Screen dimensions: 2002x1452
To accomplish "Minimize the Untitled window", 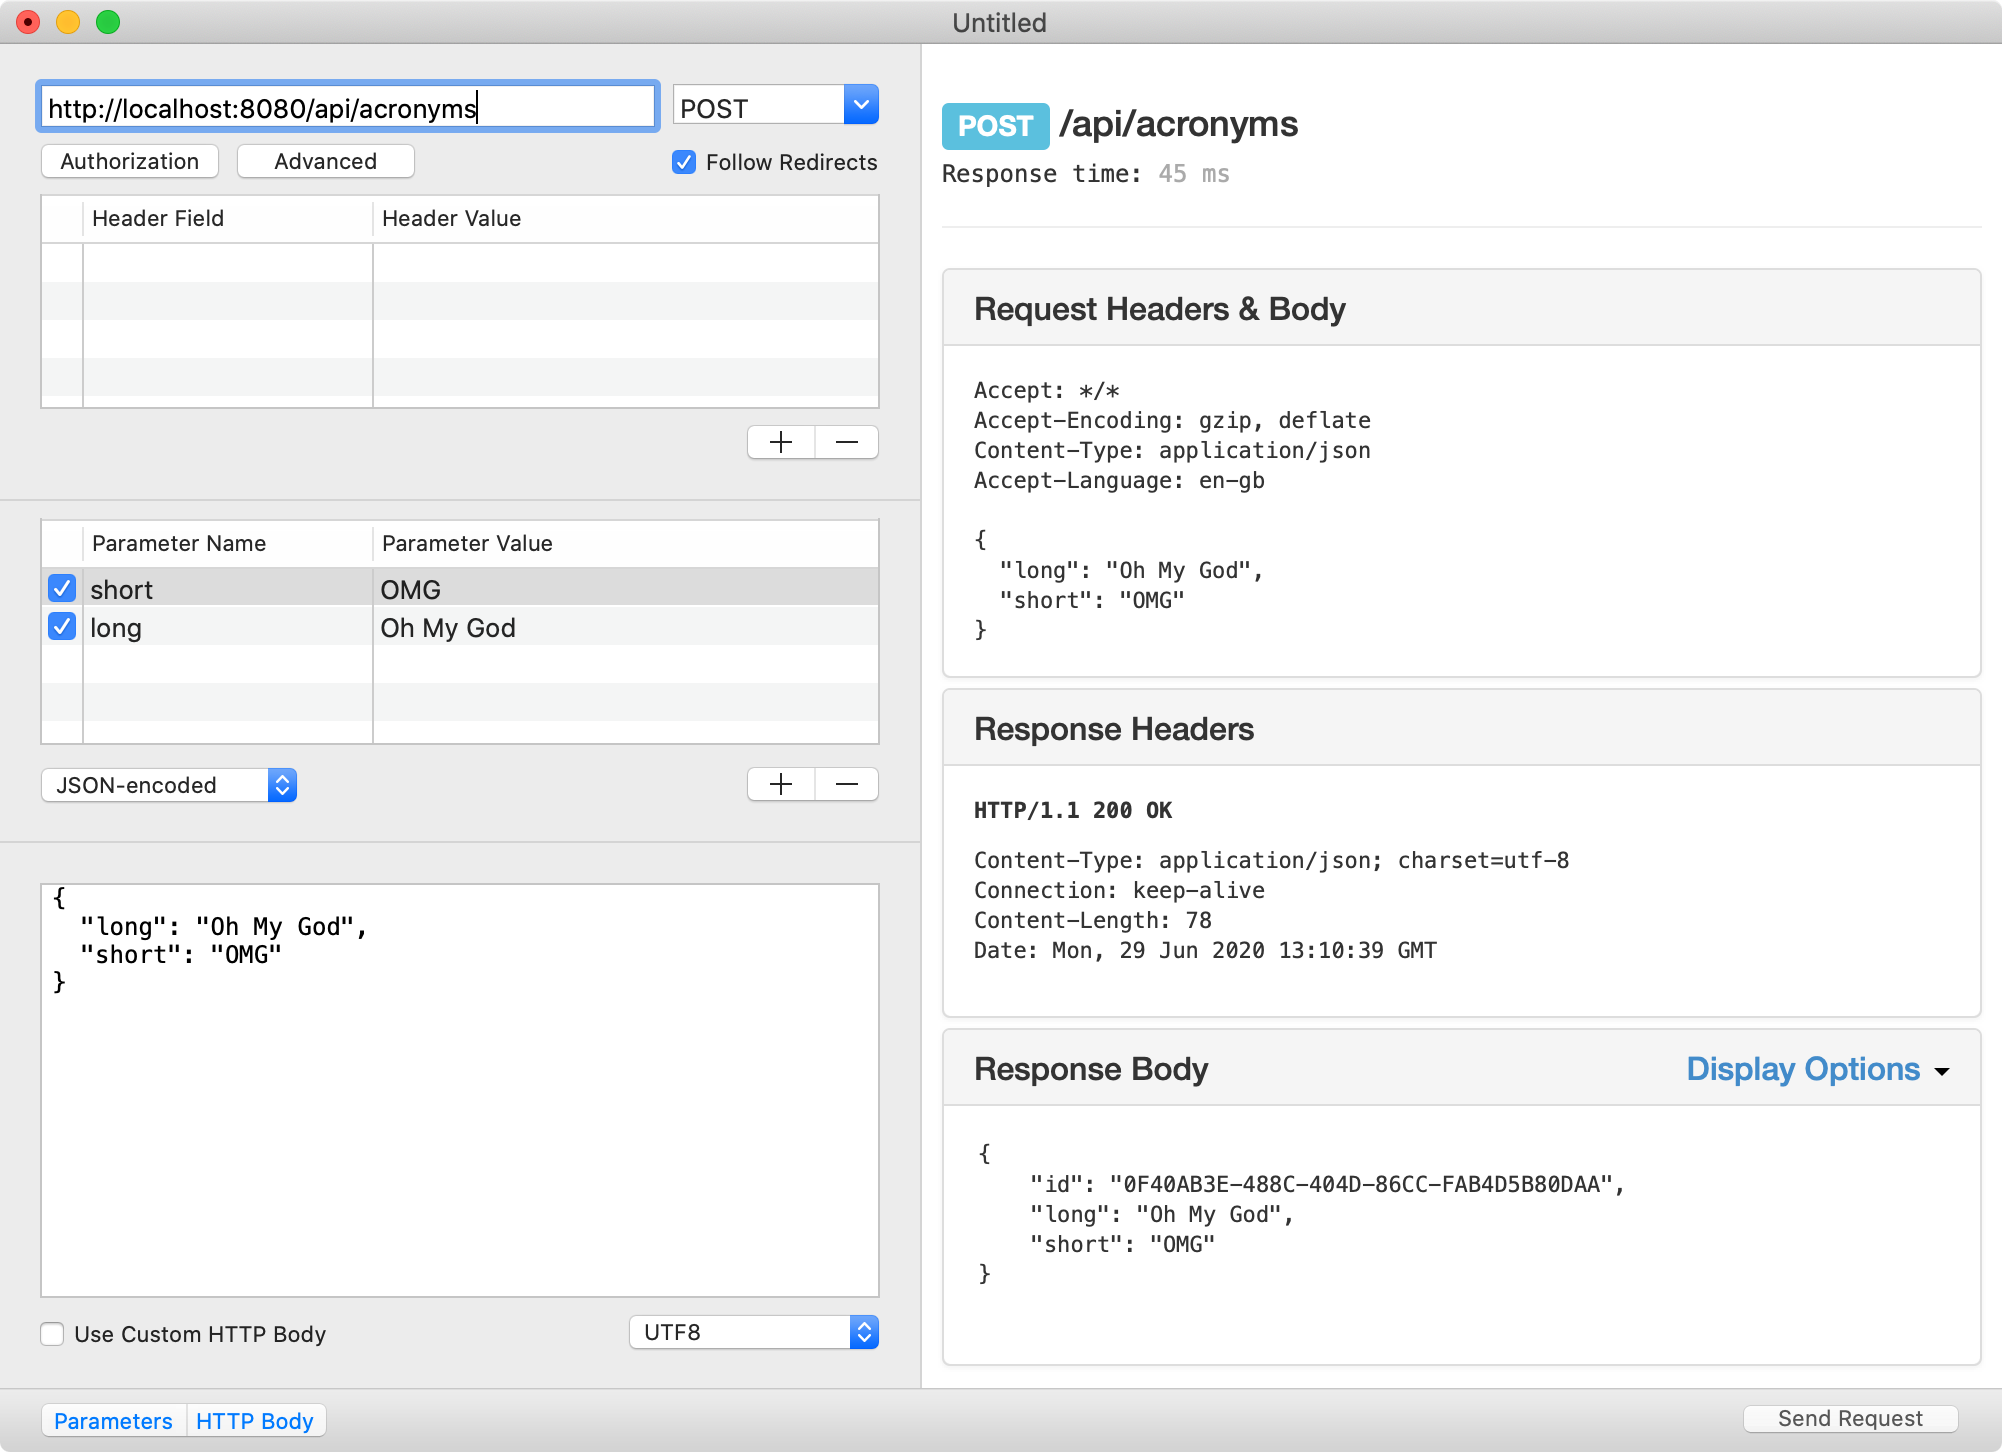I will [68, 22].
